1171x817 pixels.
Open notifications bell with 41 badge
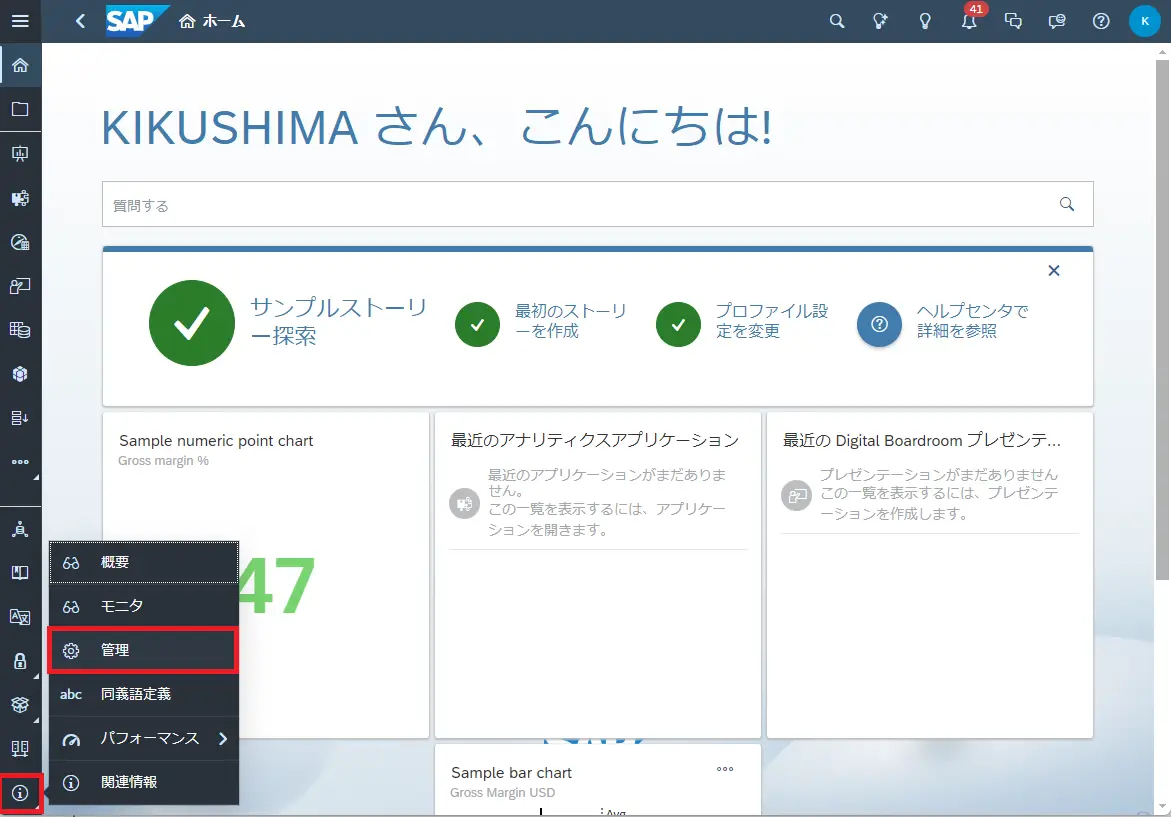(969, 21)
